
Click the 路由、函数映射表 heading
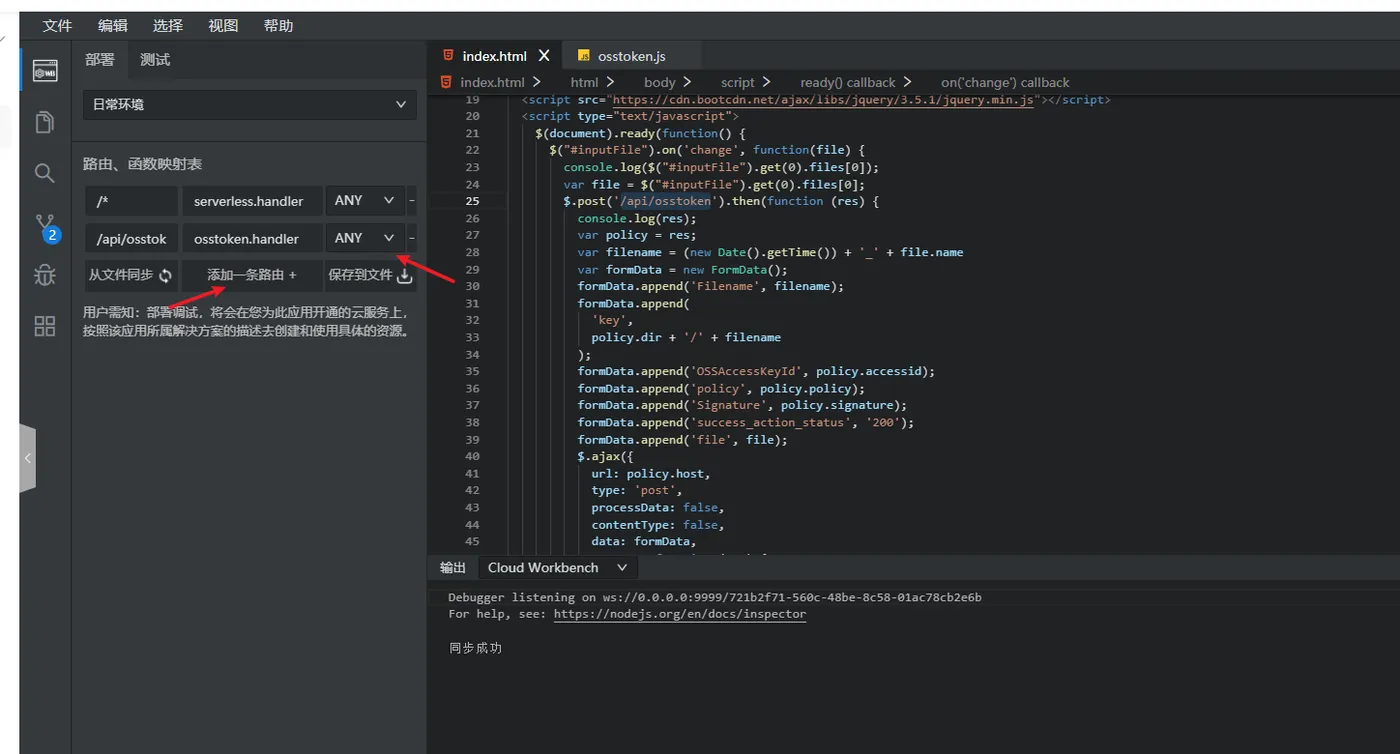click(143, 164)
